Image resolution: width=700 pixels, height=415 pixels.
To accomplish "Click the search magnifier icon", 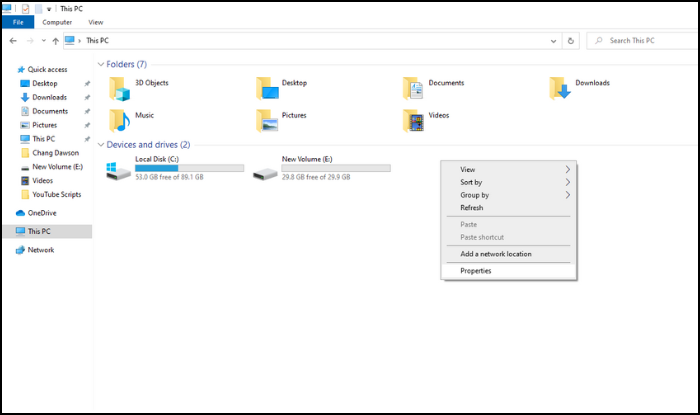I will point(599,40).
